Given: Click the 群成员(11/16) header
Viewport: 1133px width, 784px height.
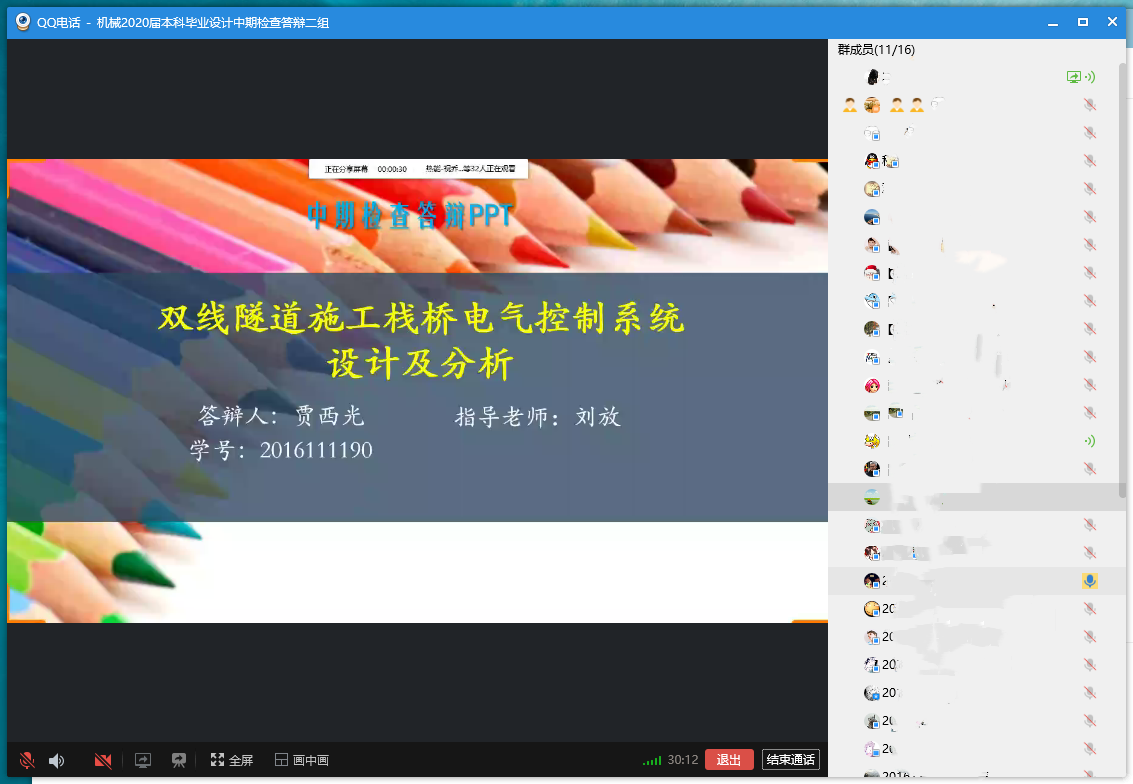Looking at the screenshot, I should click(x=876, y=50).
